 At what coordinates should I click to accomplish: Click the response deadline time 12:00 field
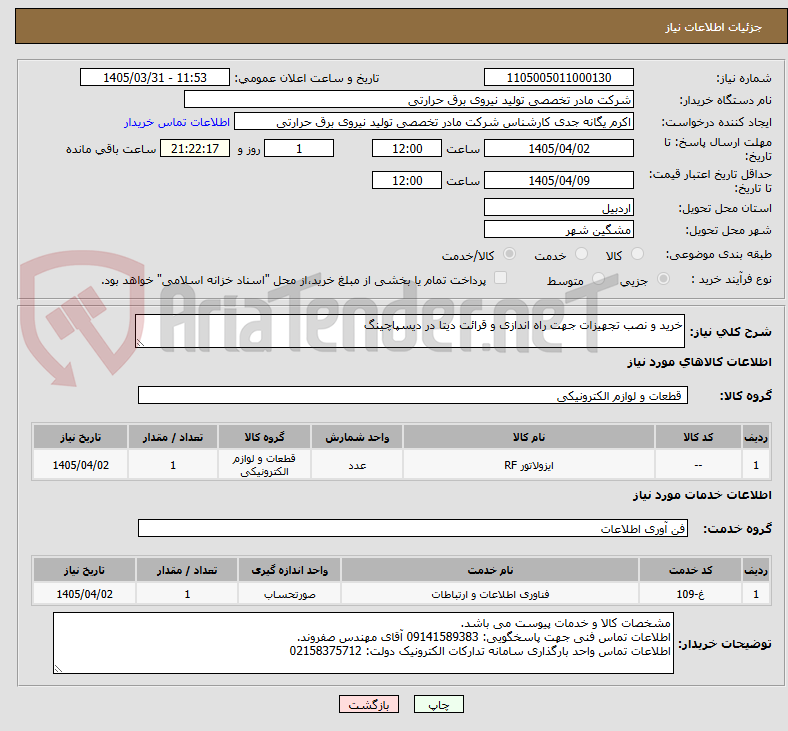click(407, 148)
